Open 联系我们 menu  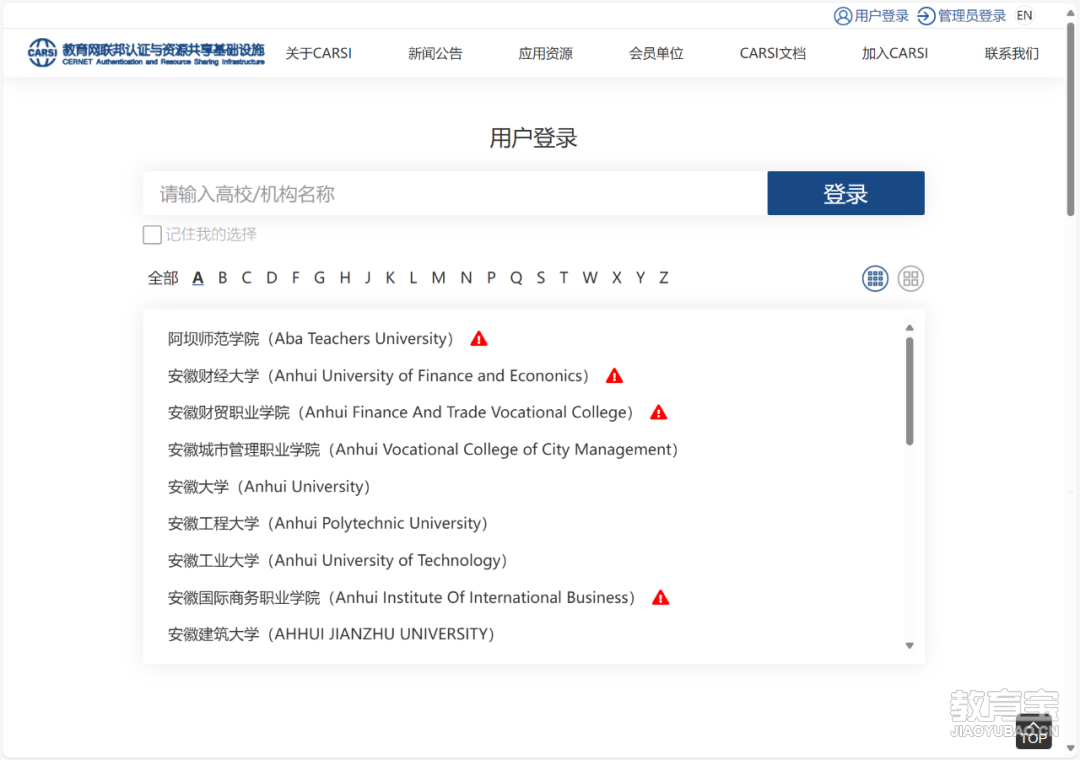click(x=1011, y=53)
